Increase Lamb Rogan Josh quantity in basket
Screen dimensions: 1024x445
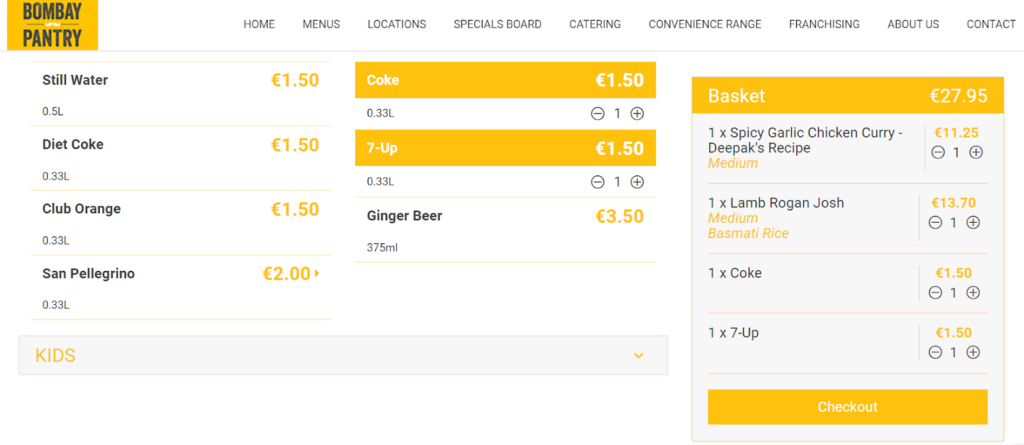click(x=973, y=223)
